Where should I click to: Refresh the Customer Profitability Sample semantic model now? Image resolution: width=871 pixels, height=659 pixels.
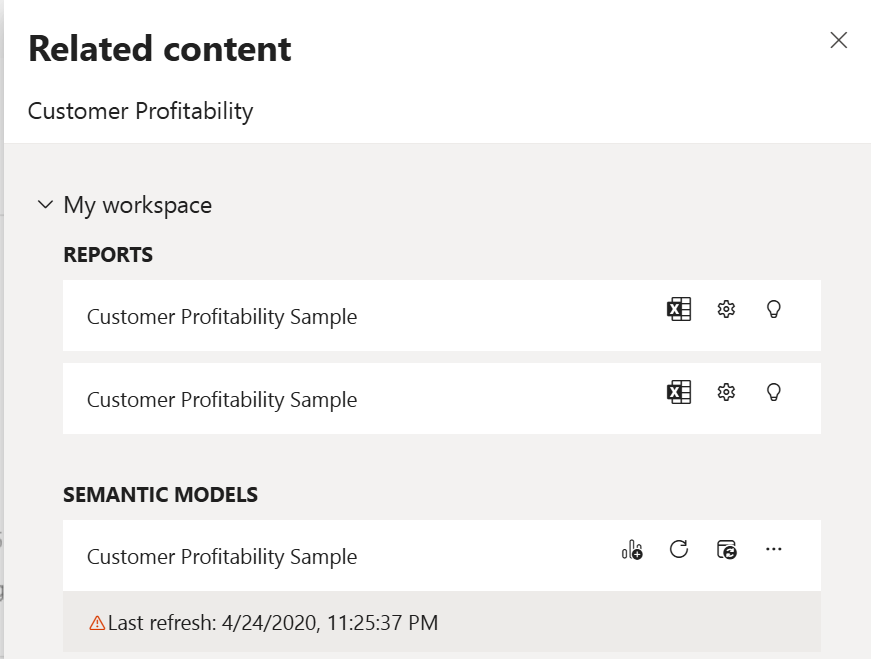[x=680, y=549]
